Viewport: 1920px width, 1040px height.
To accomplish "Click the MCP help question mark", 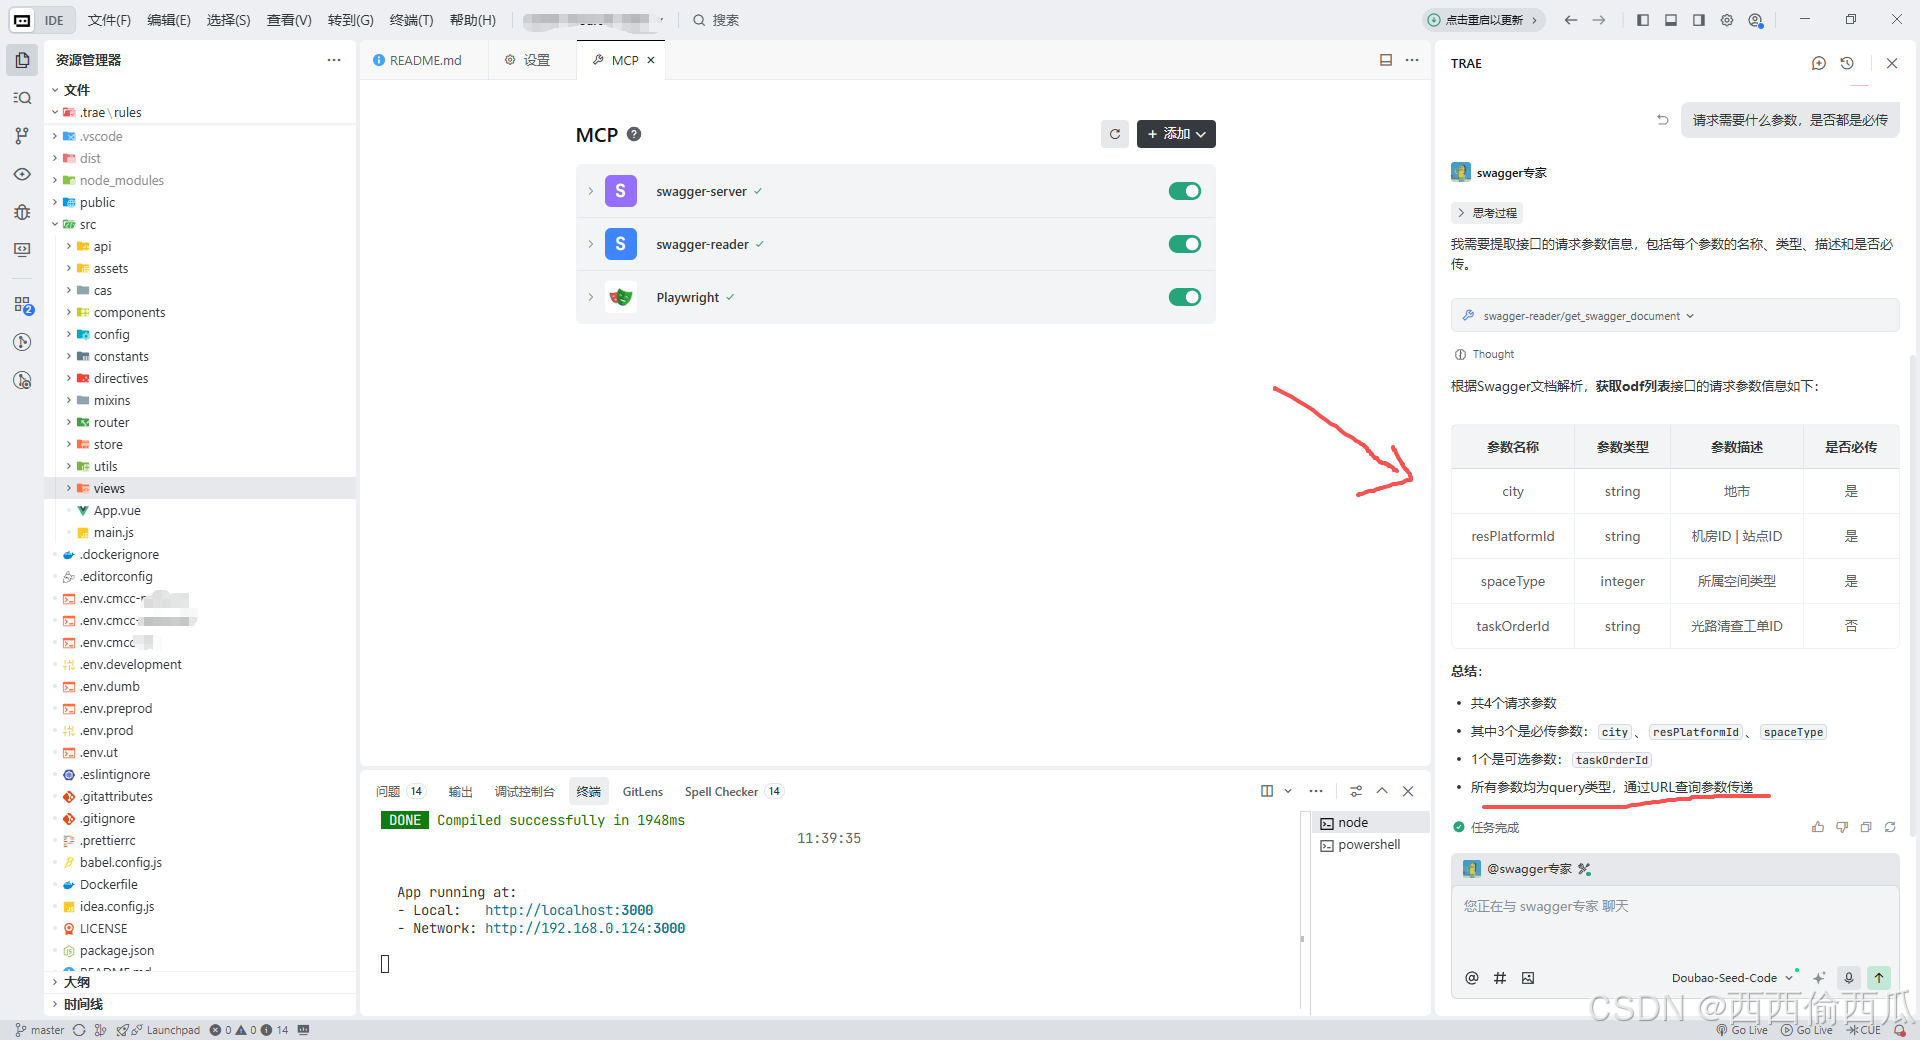I will coord(634,134).
